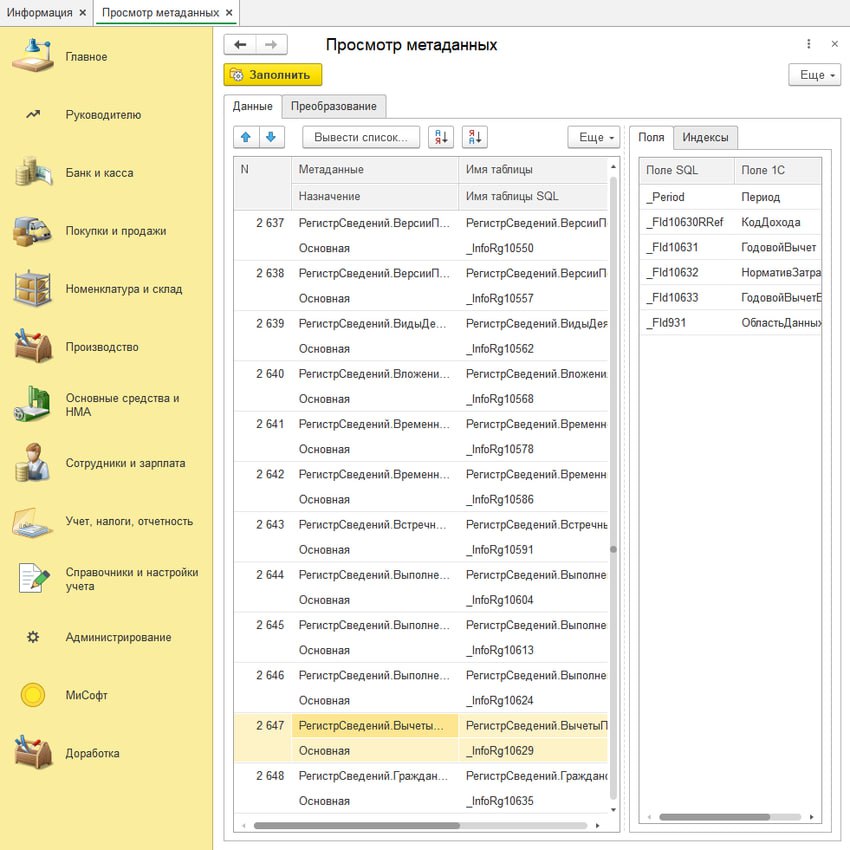Viewport: 850px width, 850px height.
Task: Click the metadata table horizontal scrollbar
Action: point(355,826)
